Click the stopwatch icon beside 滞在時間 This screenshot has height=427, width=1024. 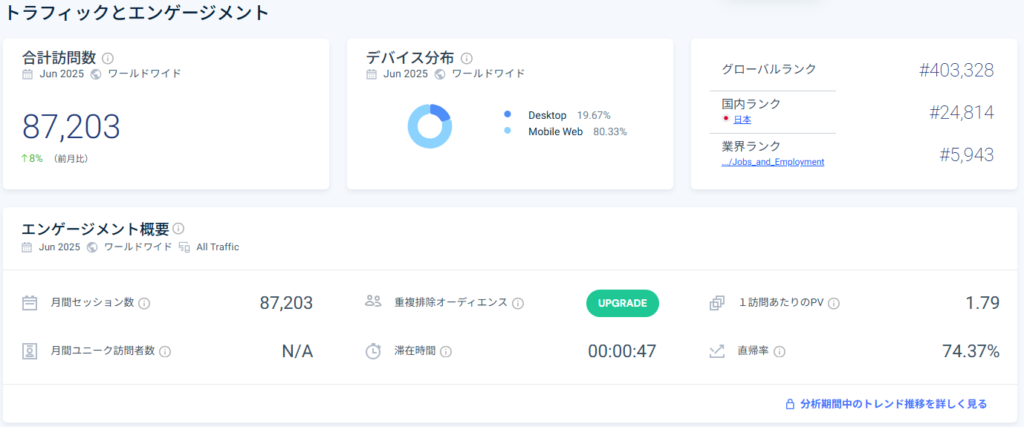coord(373,351)
